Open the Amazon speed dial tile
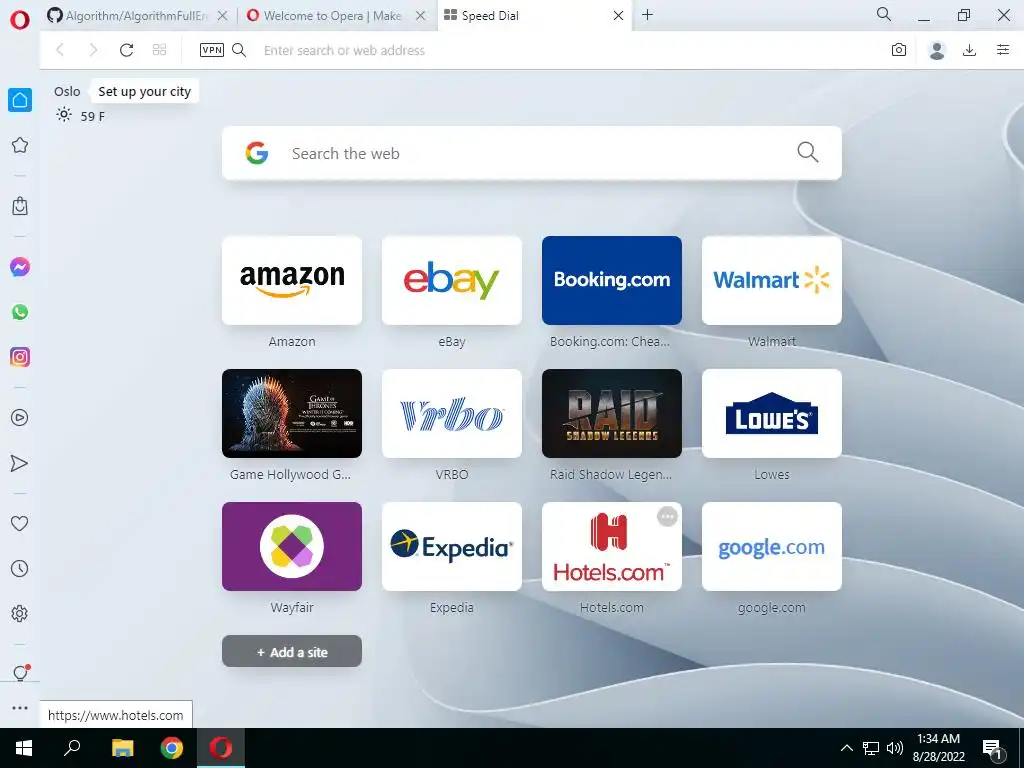The height and width of the screenshot is (768, 1024). [292, 280]
